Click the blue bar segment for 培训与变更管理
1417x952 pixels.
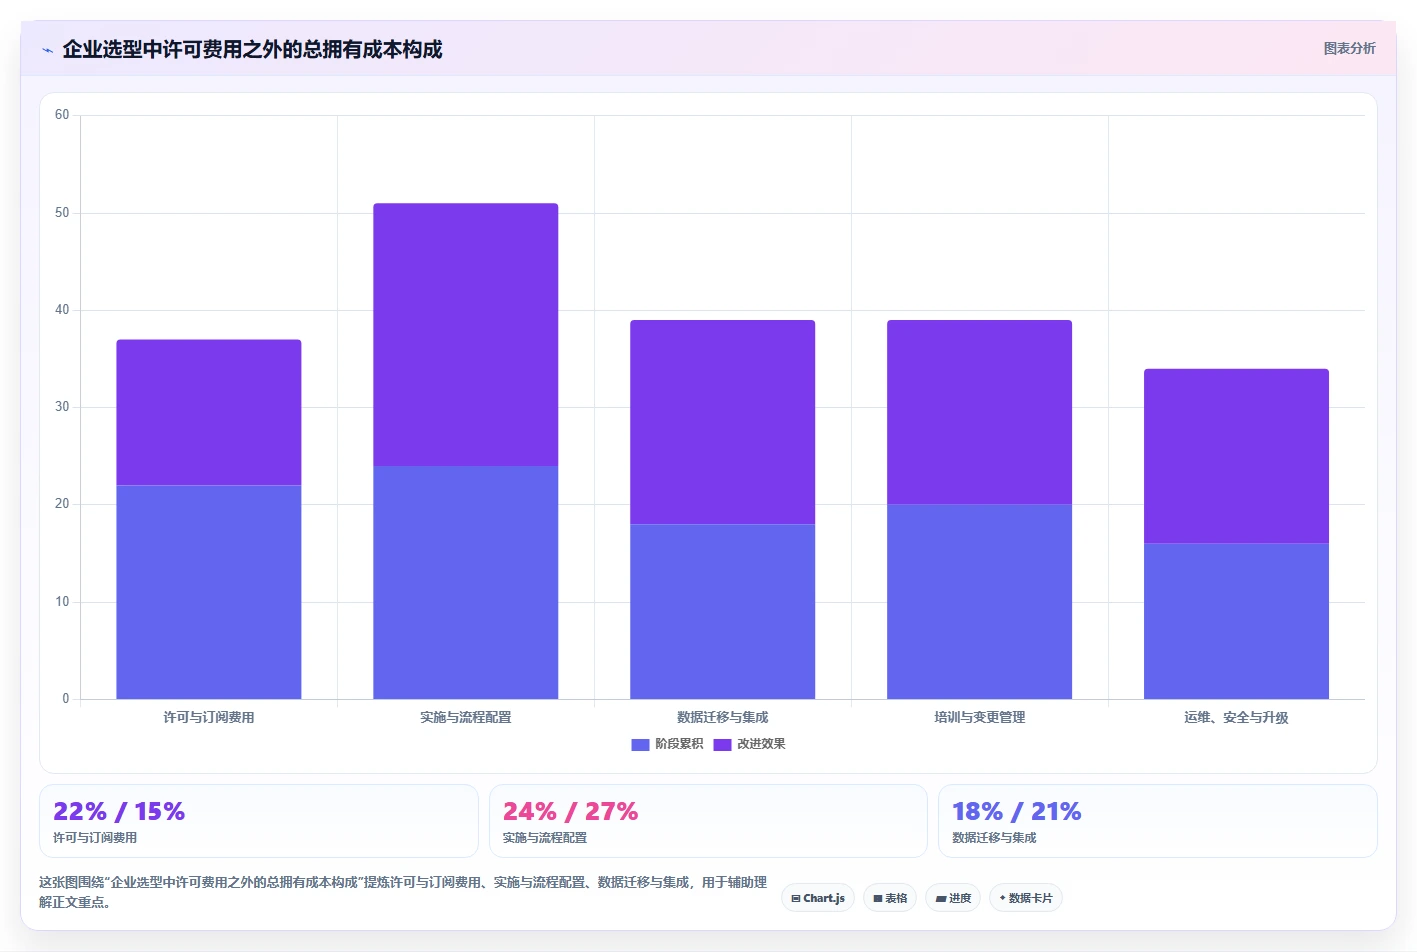(980, 602)
